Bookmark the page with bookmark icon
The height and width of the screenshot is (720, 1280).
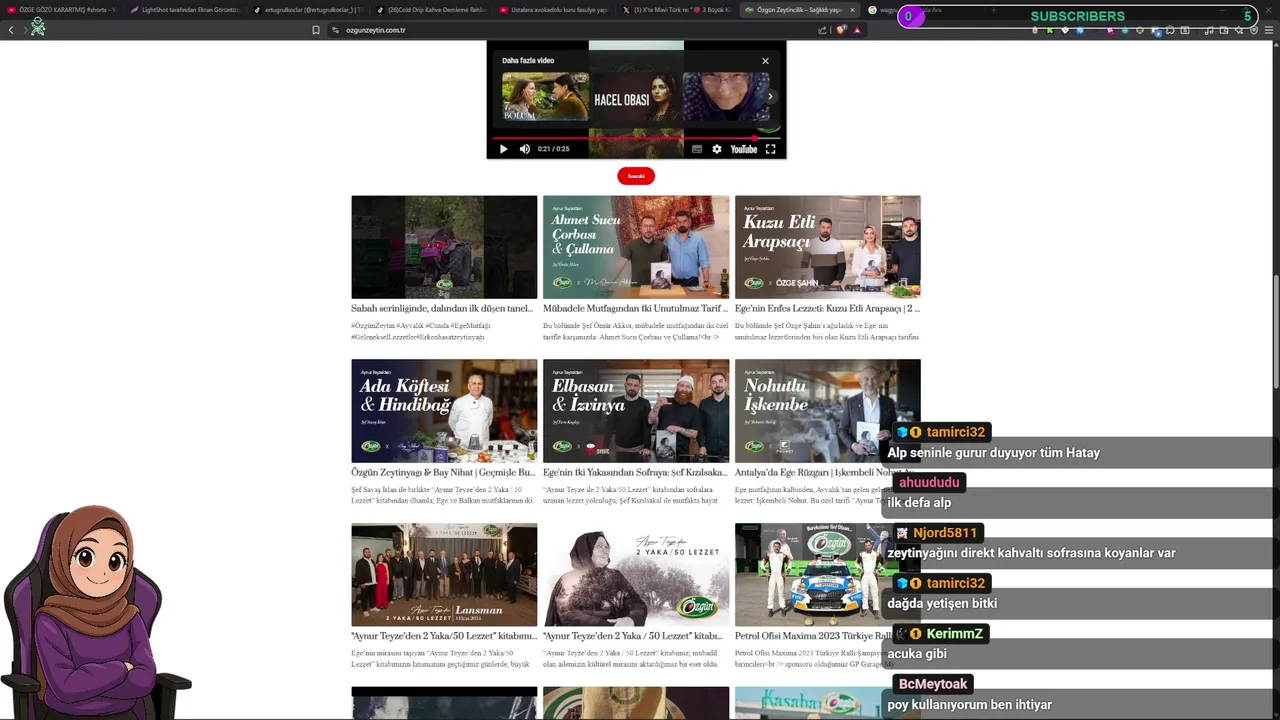(316, 30)
